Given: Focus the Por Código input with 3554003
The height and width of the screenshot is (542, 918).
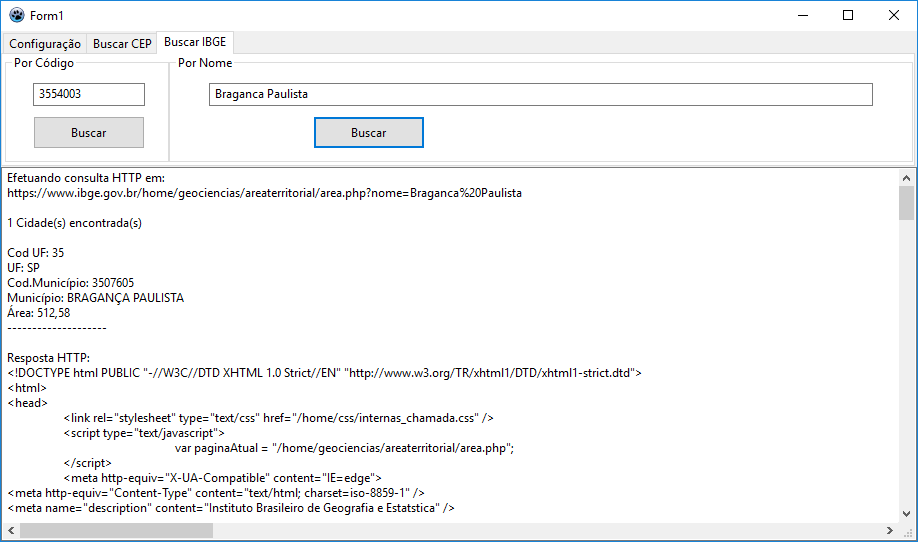Looking at the screenshot, I should point(89,94).
